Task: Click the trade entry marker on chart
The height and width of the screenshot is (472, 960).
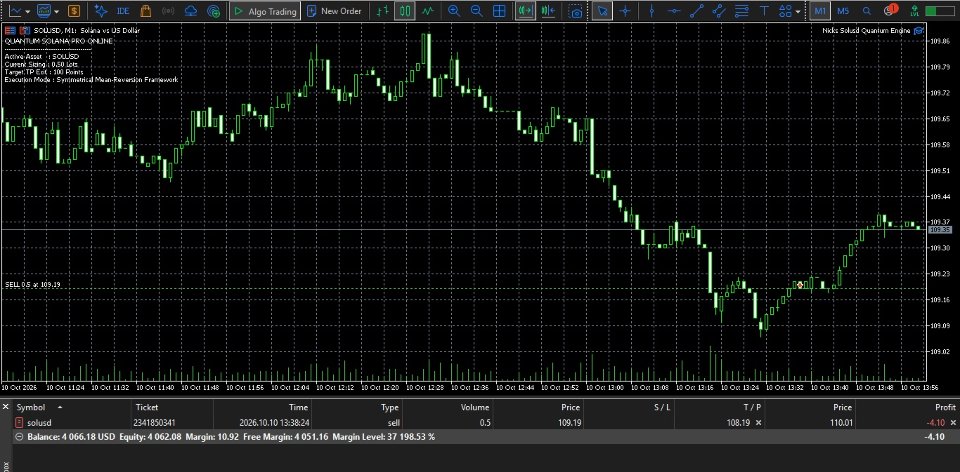Action: coord(800,285)
